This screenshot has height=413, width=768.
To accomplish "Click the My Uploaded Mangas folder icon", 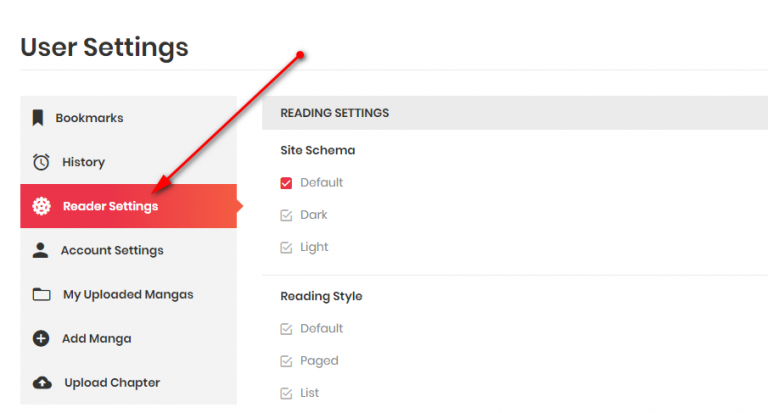I will pos(42,294).
